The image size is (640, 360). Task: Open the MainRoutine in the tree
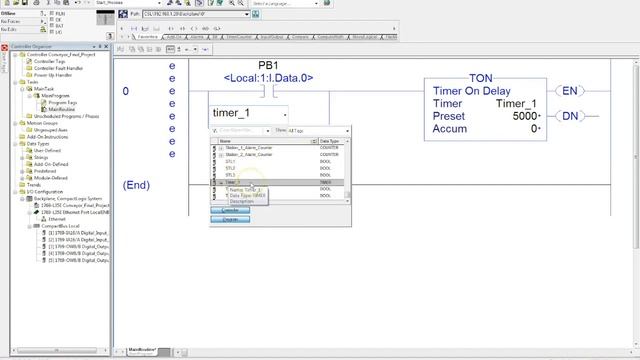click(x=62, y=109)
